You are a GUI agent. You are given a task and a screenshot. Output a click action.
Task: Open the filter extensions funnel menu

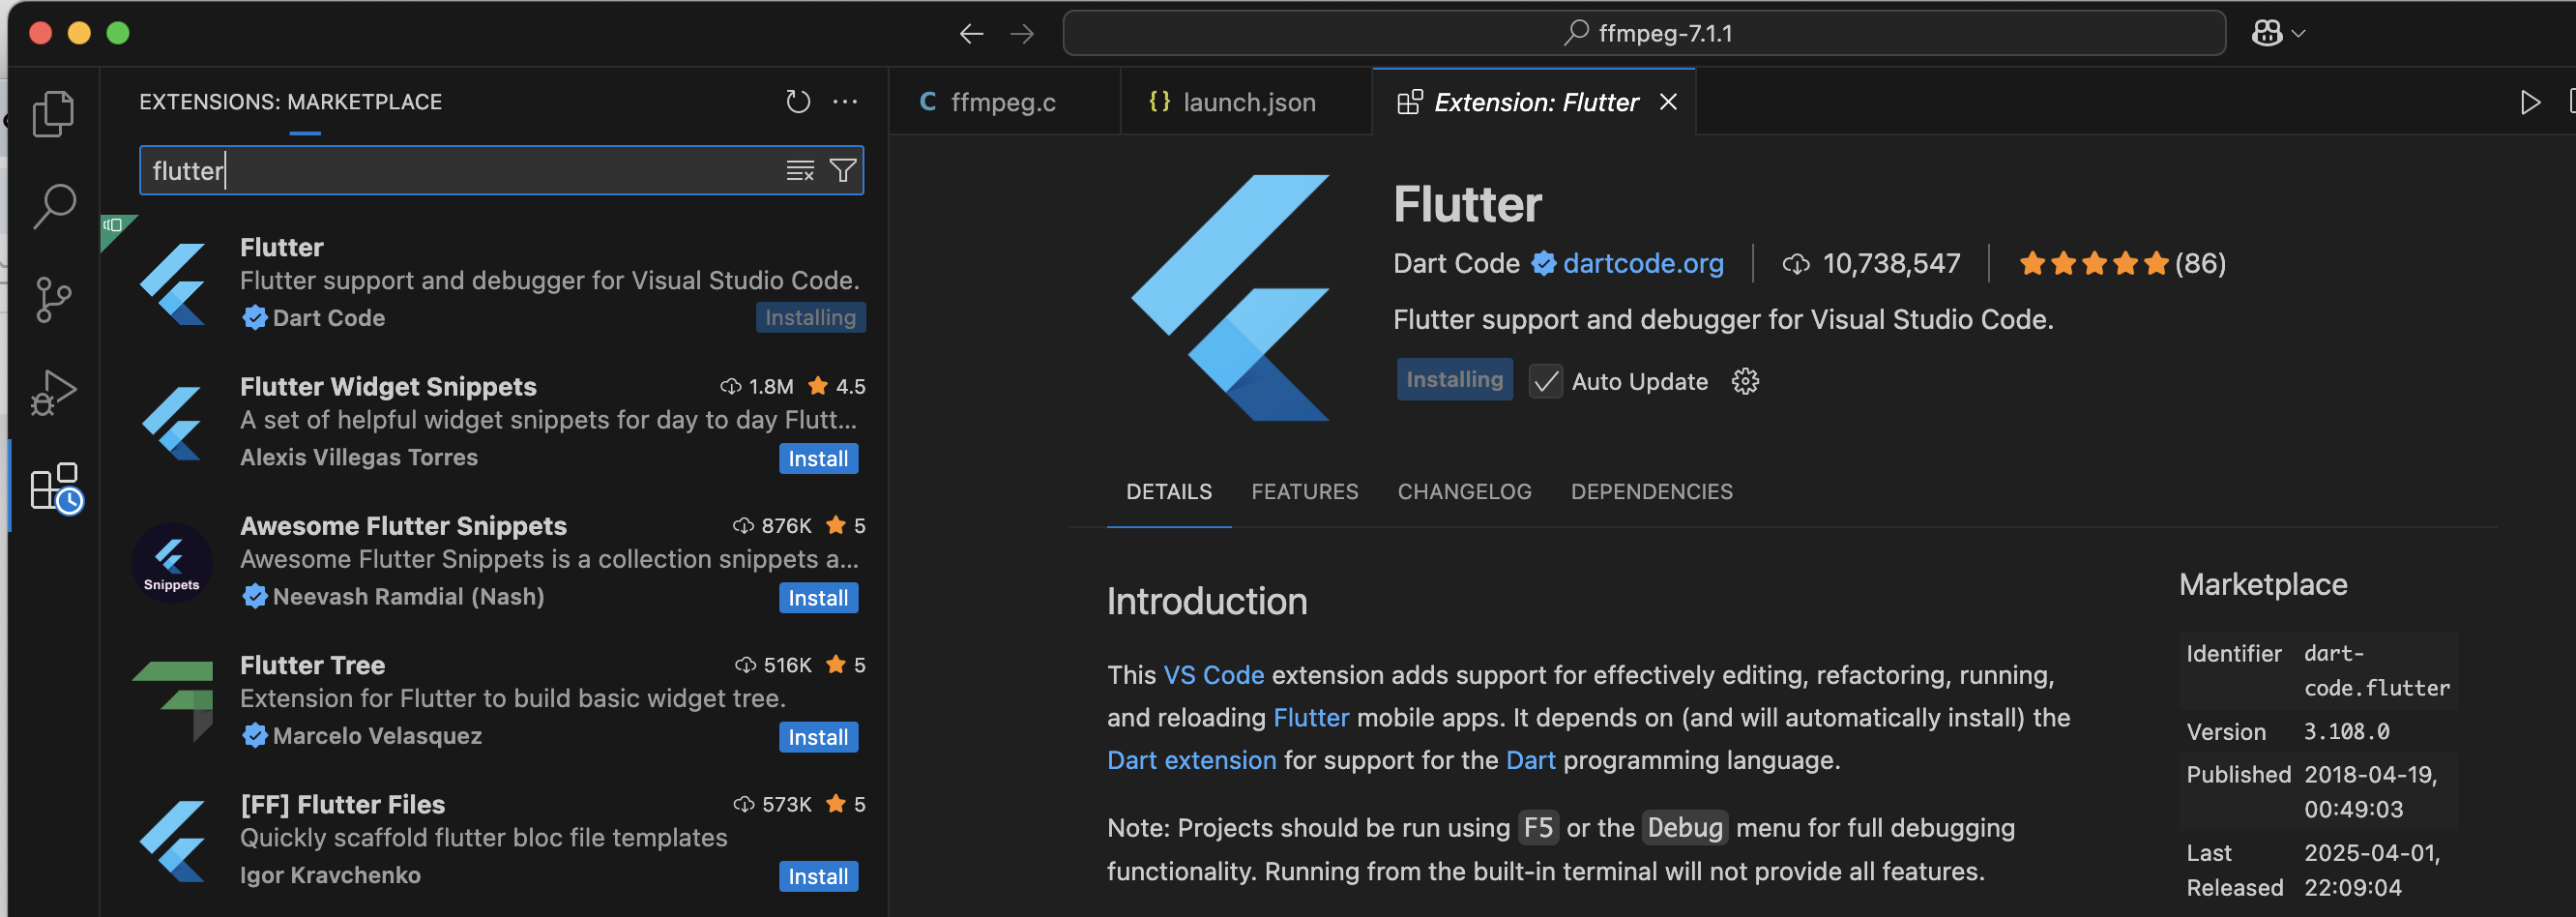click(x=843, y=171)
